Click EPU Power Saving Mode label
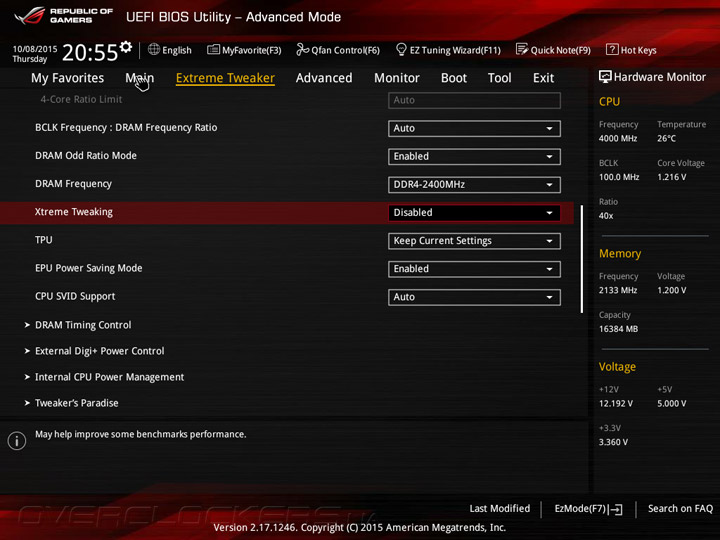The width and height of the screenshot is (720, 540). pos(89,268)
